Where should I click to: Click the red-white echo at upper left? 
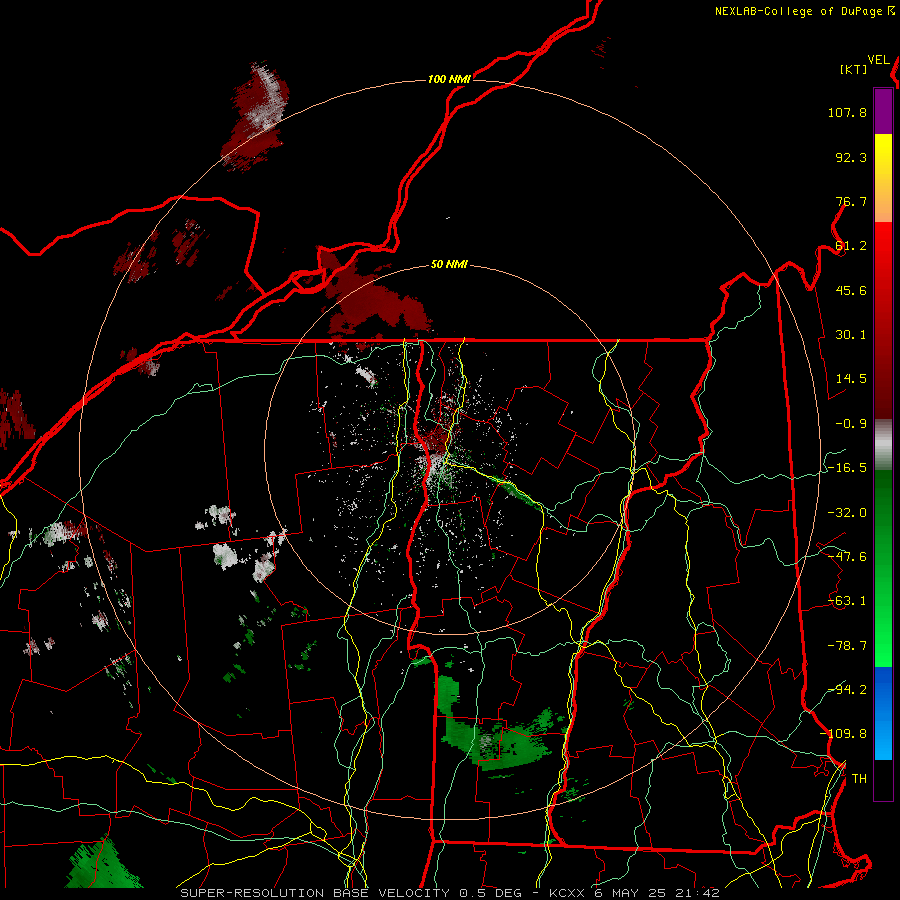pos(256,117)
